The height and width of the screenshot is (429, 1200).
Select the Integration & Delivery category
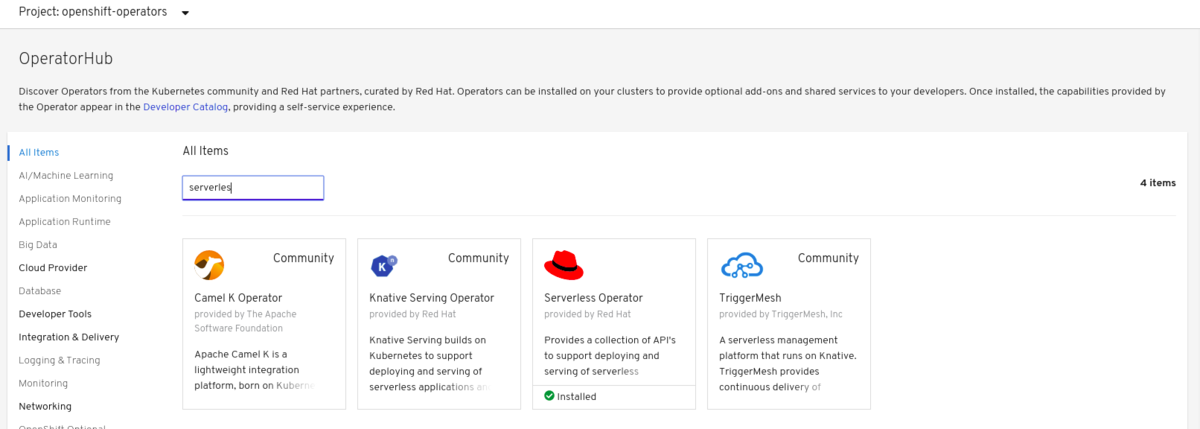(x=69, y=337)
